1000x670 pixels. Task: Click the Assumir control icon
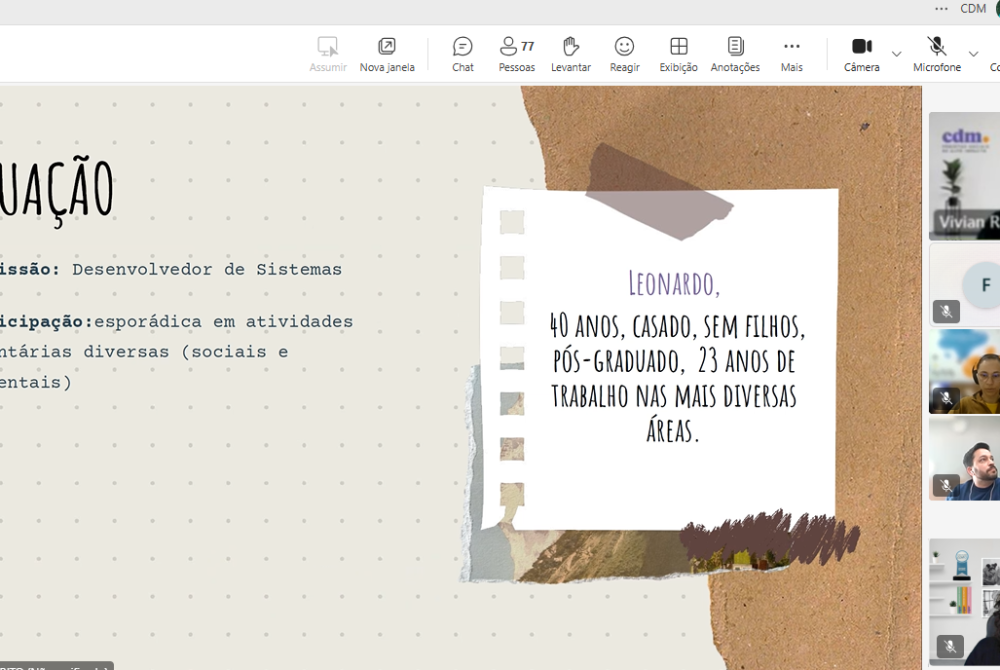328,47
